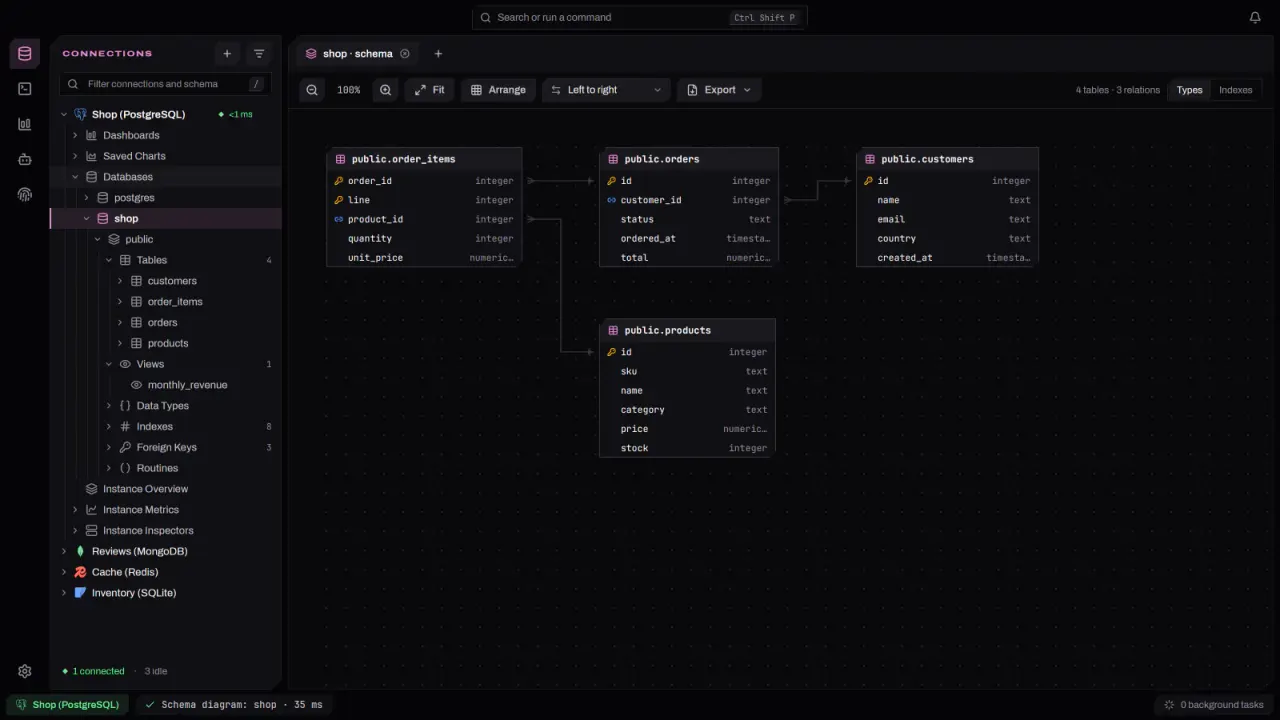Image resolution: width=1280 pixels, height=720 pixels.
Task: Open the database connections sidebar icon
Action: coord(25,54)
